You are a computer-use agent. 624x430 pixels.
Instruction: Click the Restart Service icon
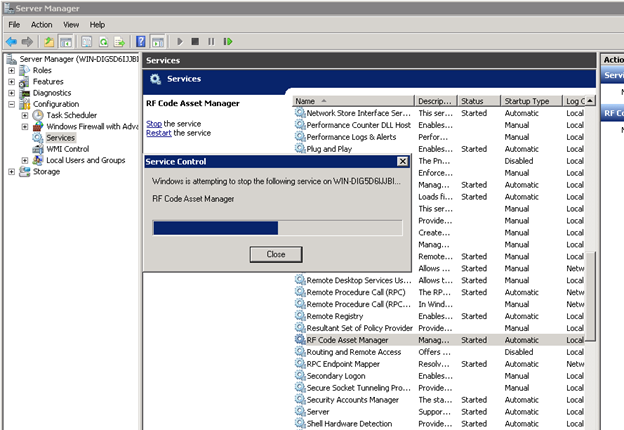[228, 41]
